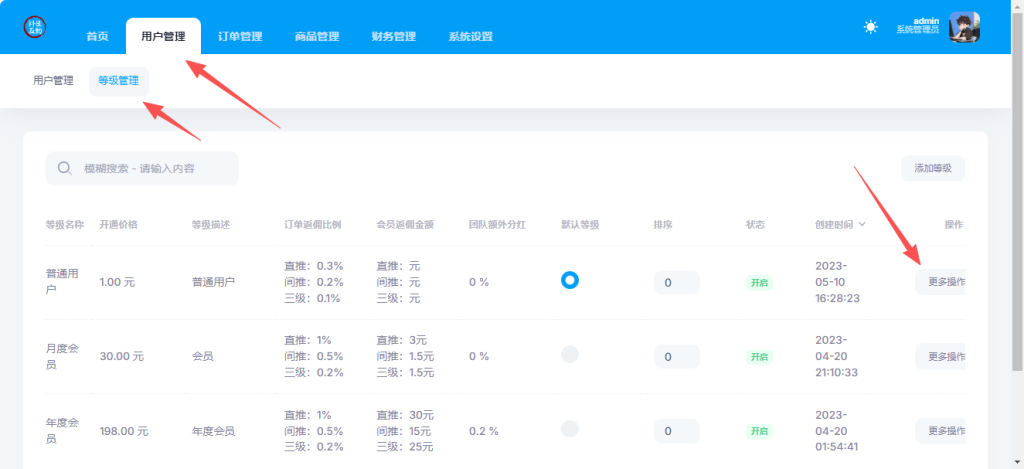Viewport: 1024px width, 469px height.
Task: Focus the 模糊搜索 input field
Action: 142,169
